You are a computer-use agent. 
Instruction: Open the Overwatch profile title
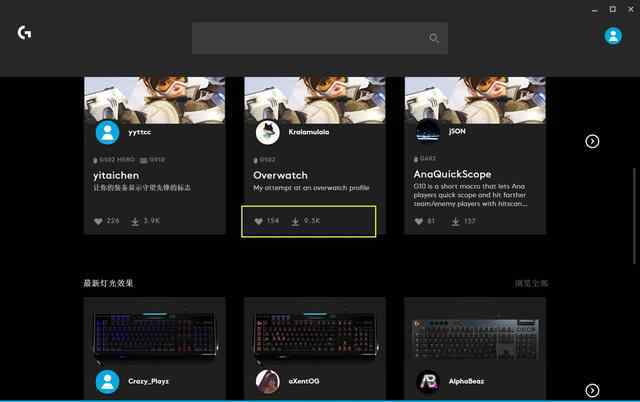click(280, 175)
